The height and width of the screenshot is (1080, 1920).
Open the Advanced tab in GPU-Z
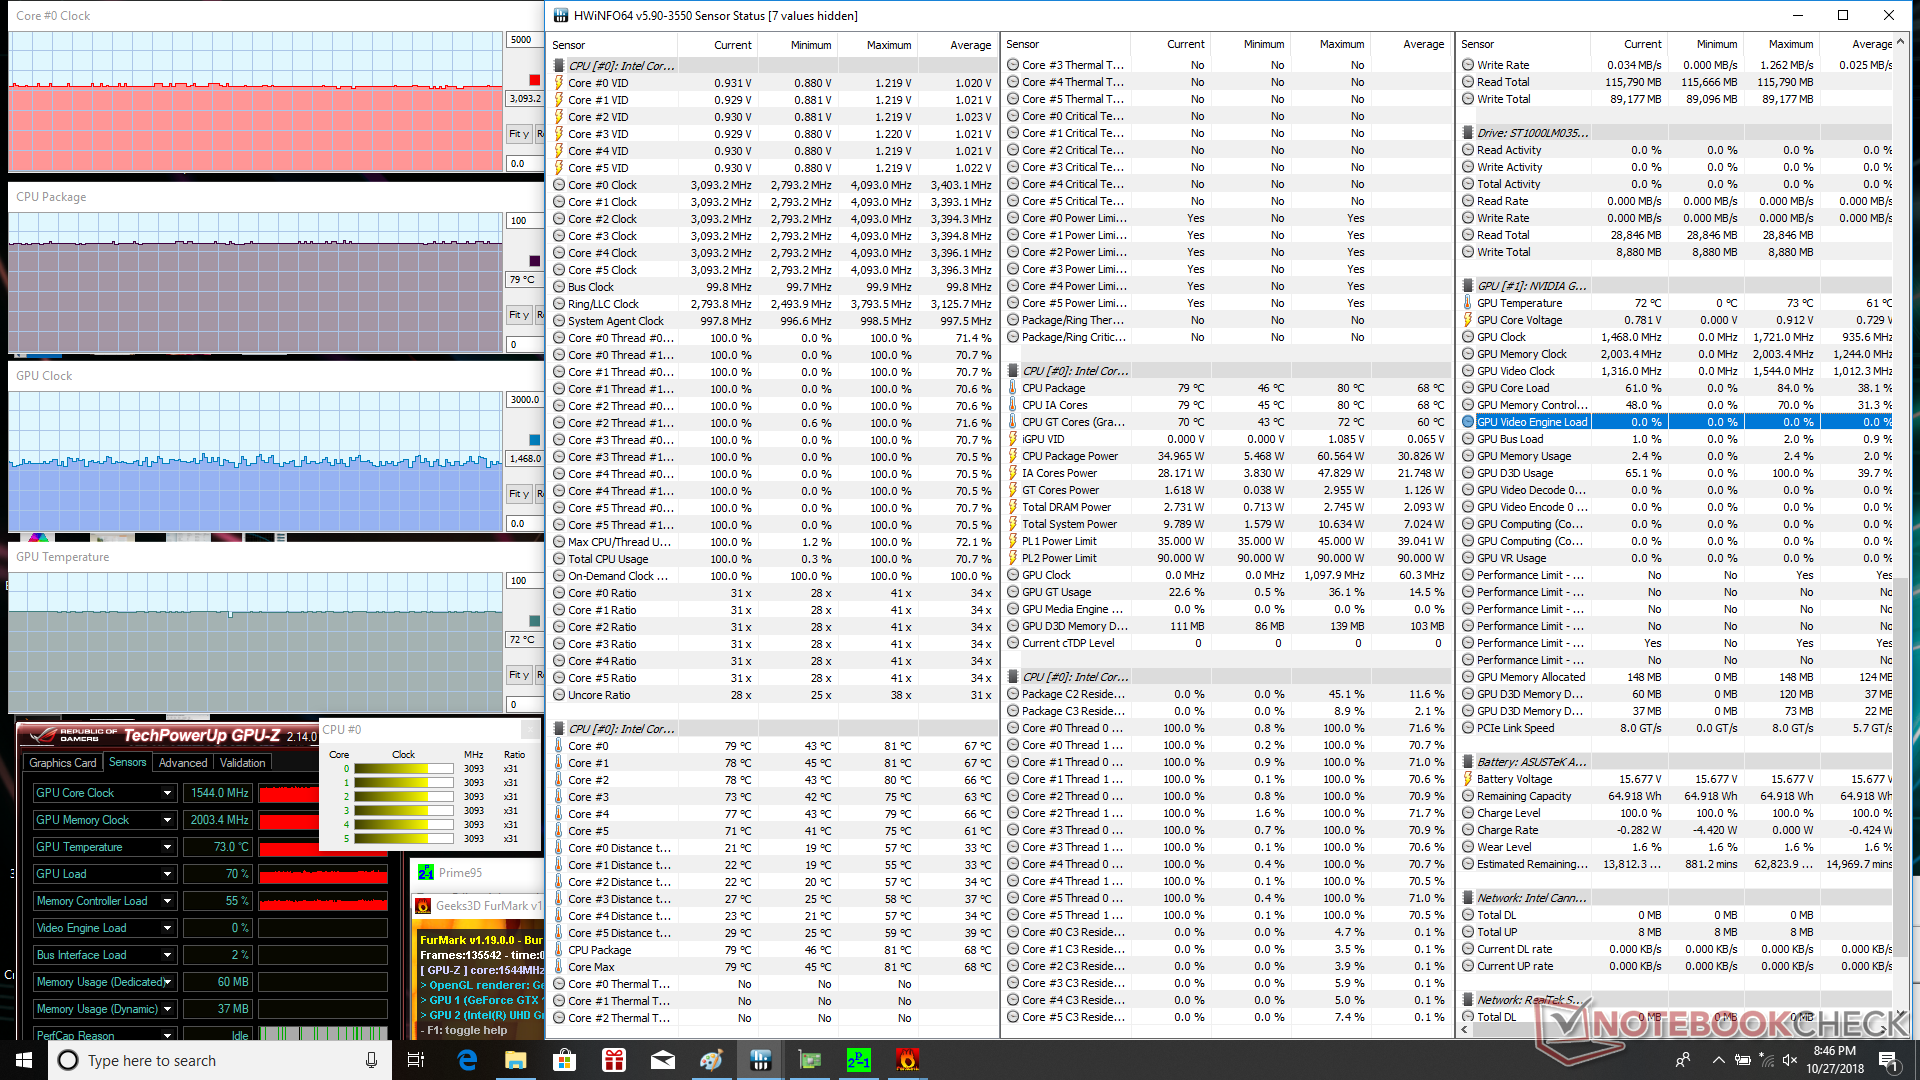pos(183,763)
